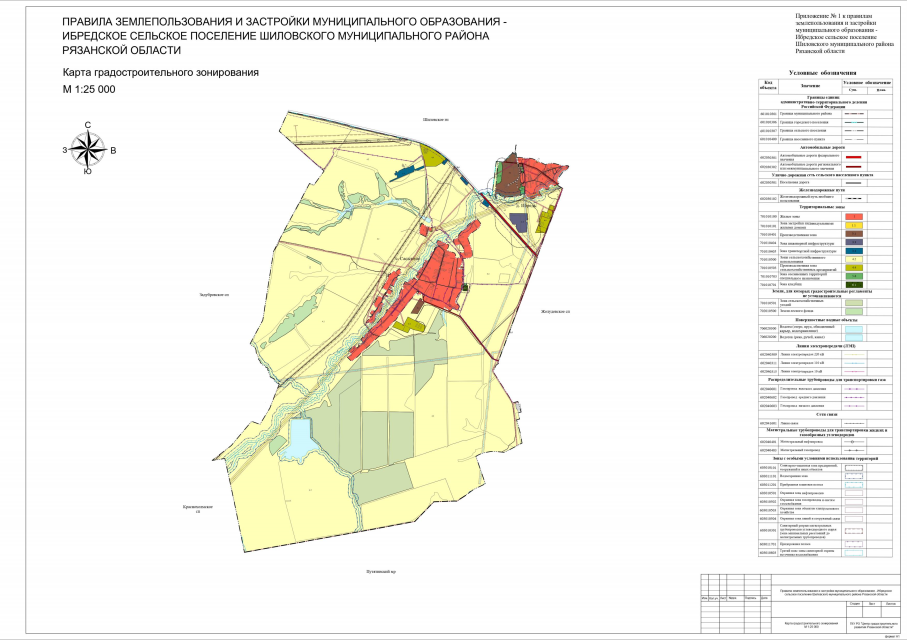
Task: Click the "Задубровское сп" neighbor label
Action: (215, 295)
